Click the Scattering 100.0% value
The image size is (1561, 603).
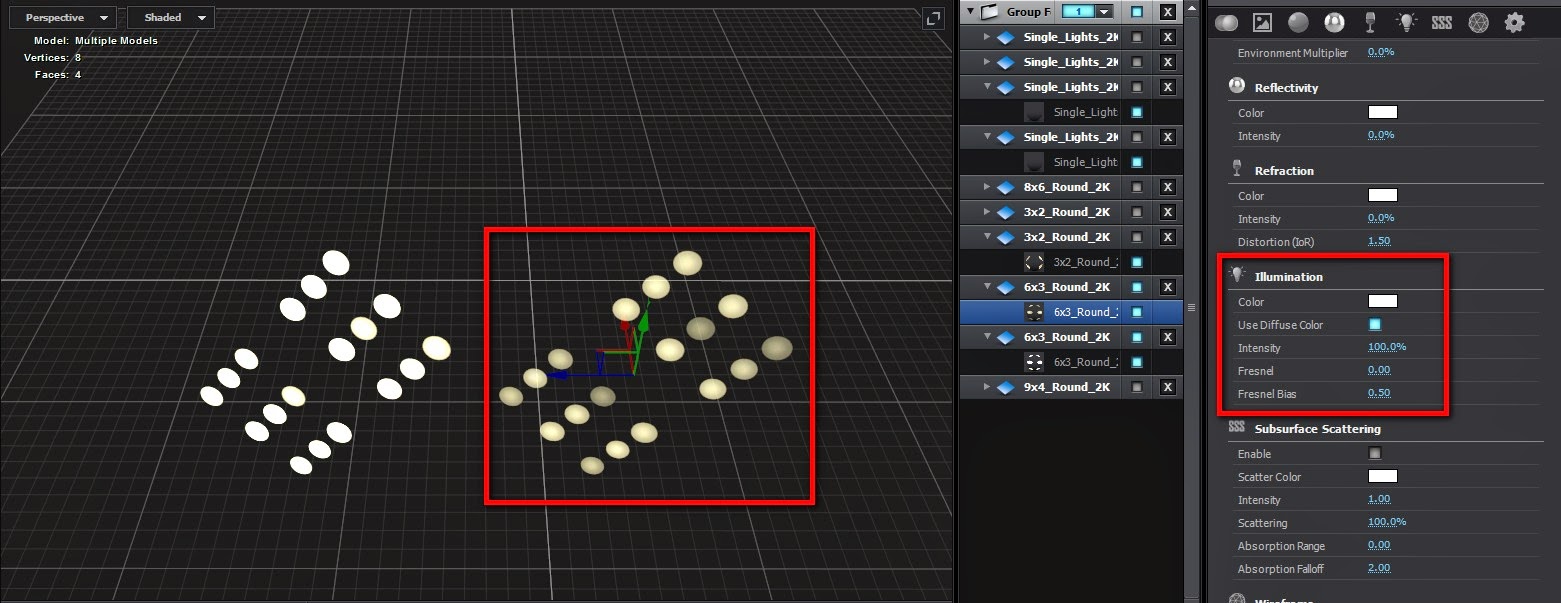[x=1387, y=522]
